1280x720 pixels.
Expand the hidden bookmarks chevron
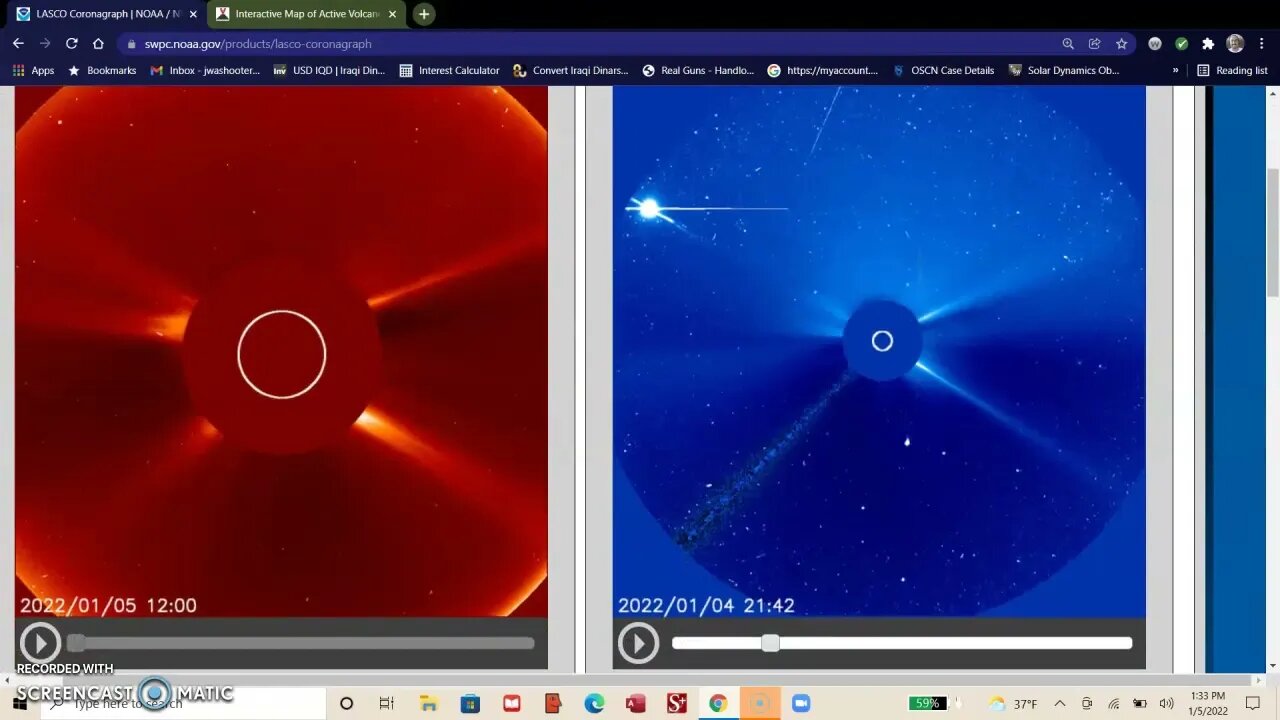1175,70
